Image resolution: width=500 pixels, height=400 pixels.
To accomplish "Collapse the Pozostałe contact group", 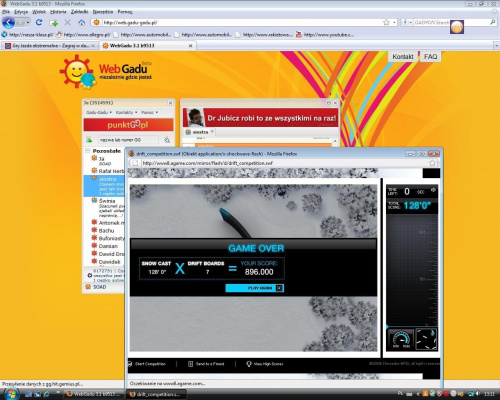I will point(88,151).
